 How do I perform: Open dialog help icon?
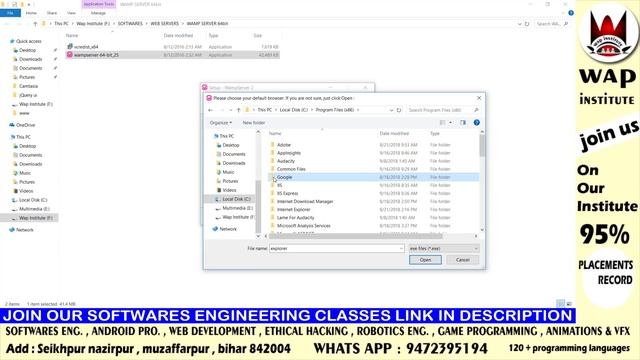476,122
